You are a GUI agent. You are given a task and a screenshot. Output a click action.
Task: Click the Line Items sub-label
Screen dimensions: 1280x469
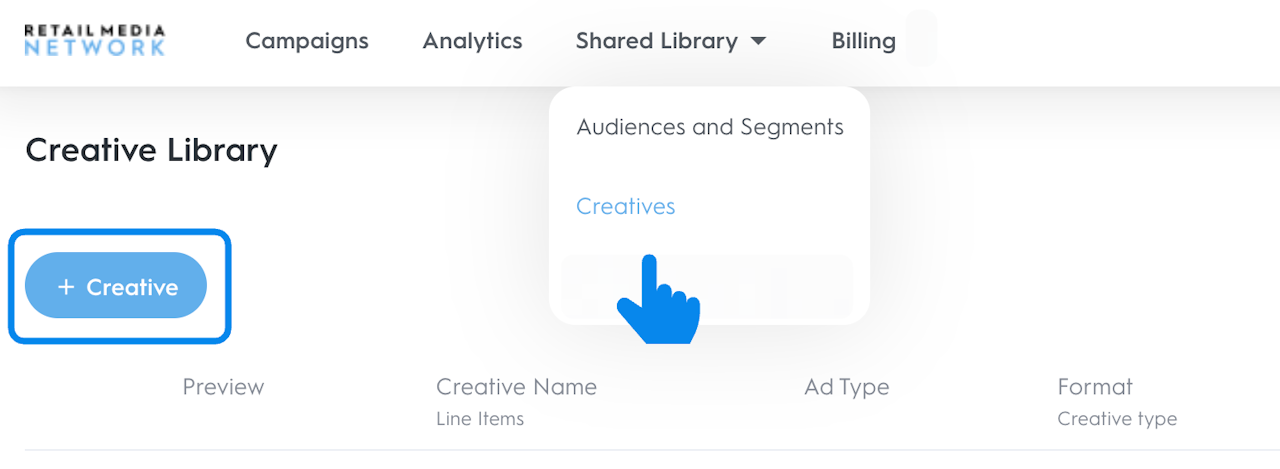(480, 419)
